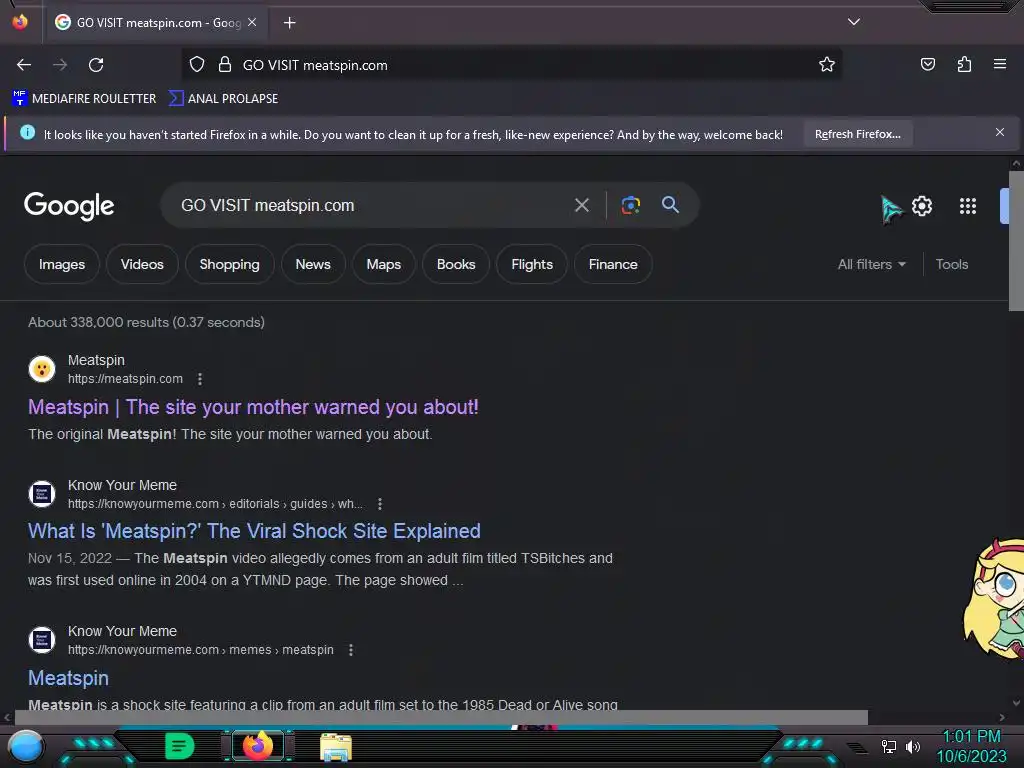Open the Extensions puzzle icon

964,64
